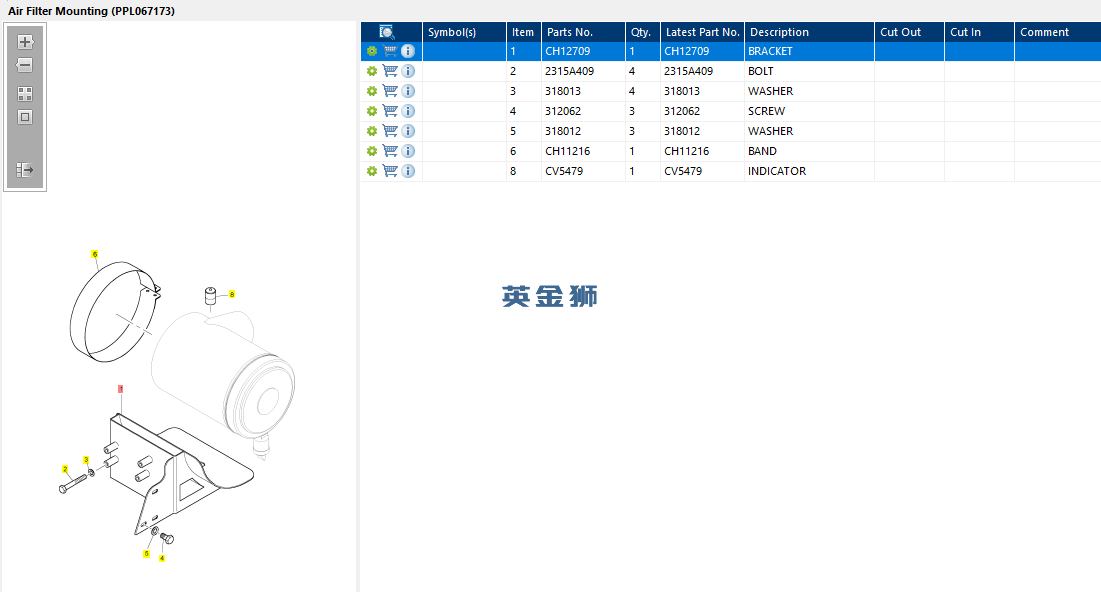
Task: Click cart icon for SCREW 312062
Action: pyautogui.click(x=390, y=111)
